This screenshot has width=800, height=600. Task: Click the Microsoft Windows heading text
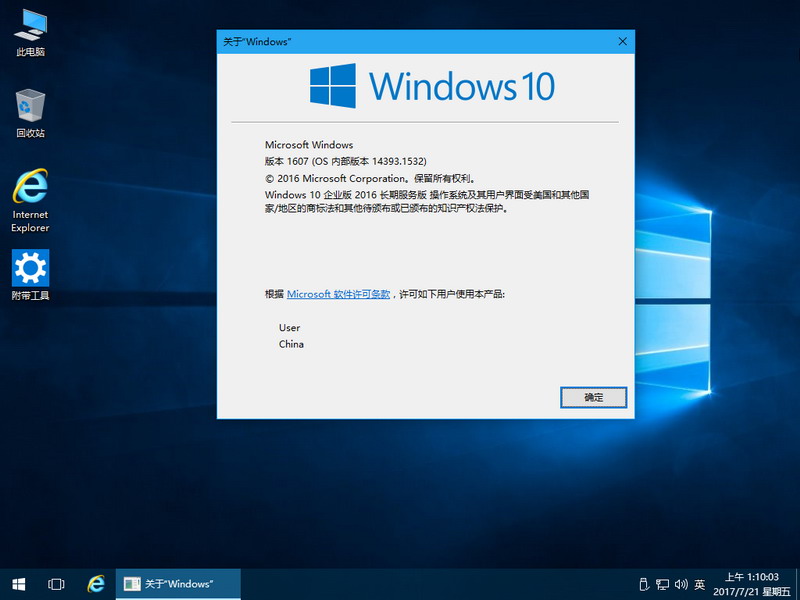[x=309, y=145]
